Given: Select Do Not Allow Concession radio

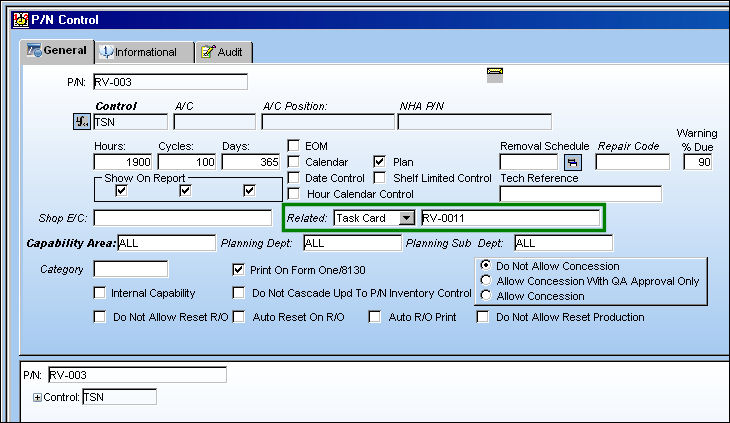Looking at the screenshot, I should point(486,265).
